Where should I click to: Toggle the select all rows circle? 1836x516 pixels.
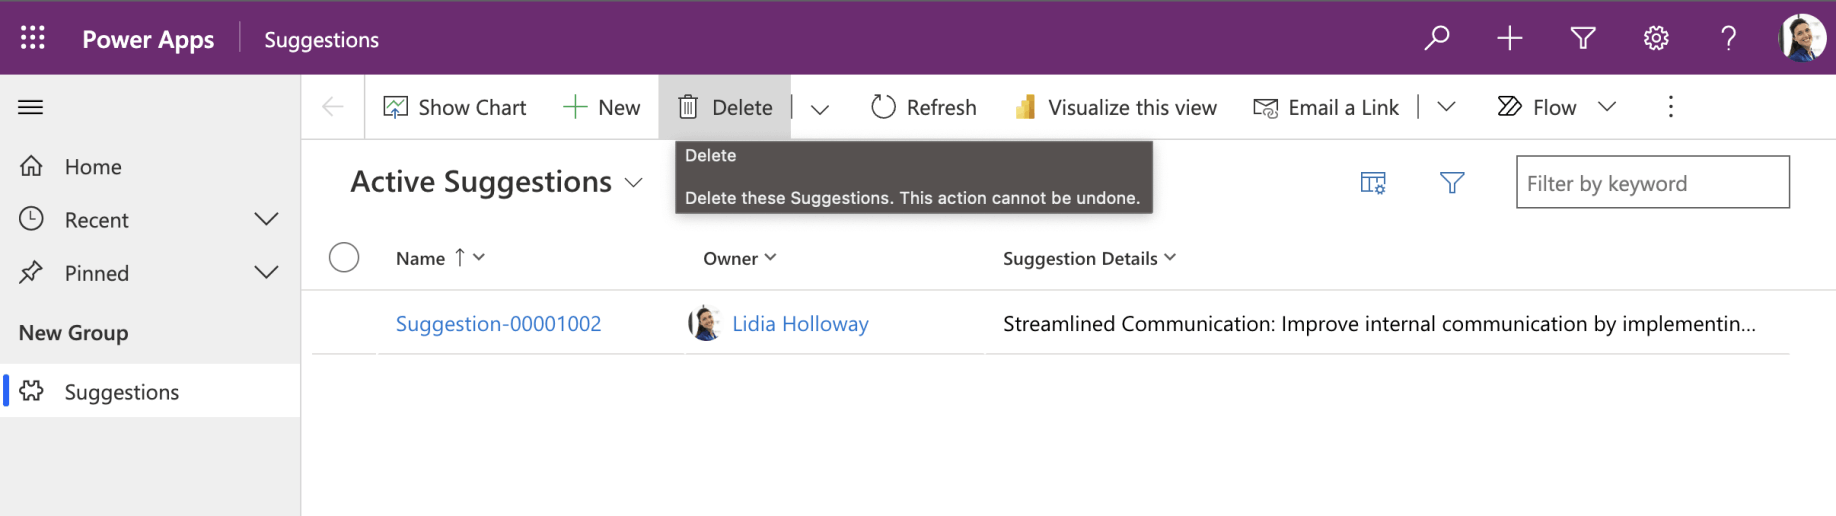pyautogui.click(x=344, y=258)
